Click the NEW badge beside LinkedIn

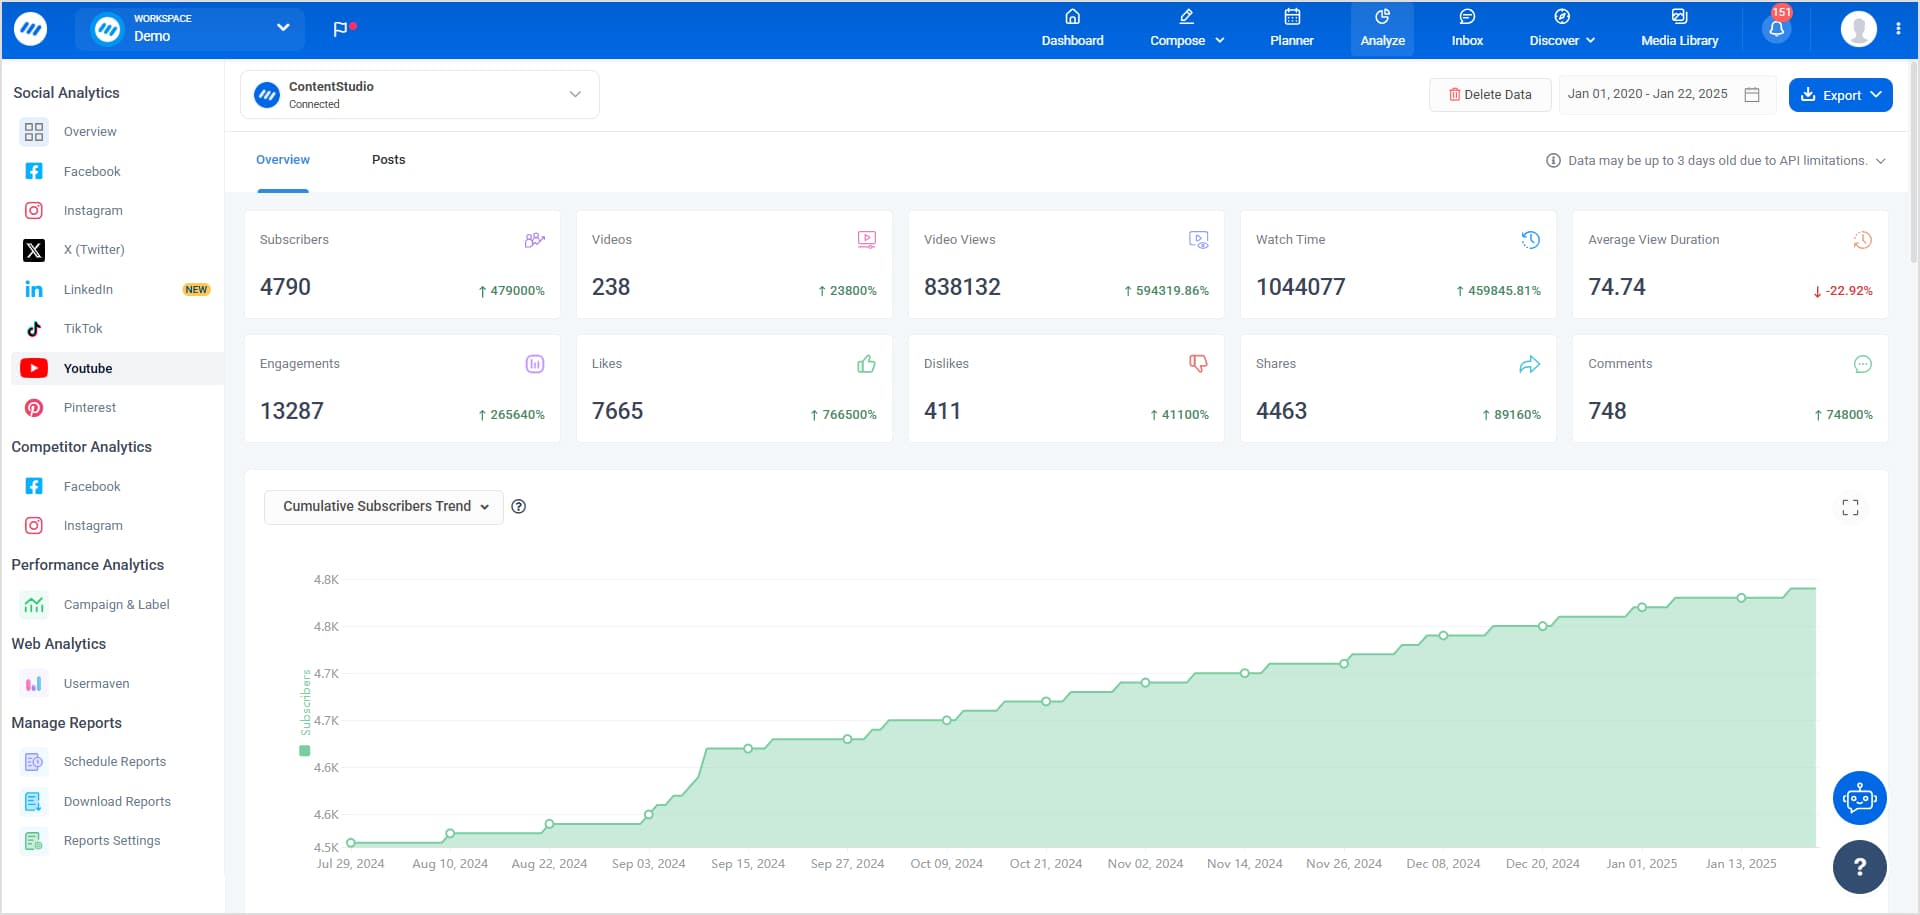click(x=196, y=290)
